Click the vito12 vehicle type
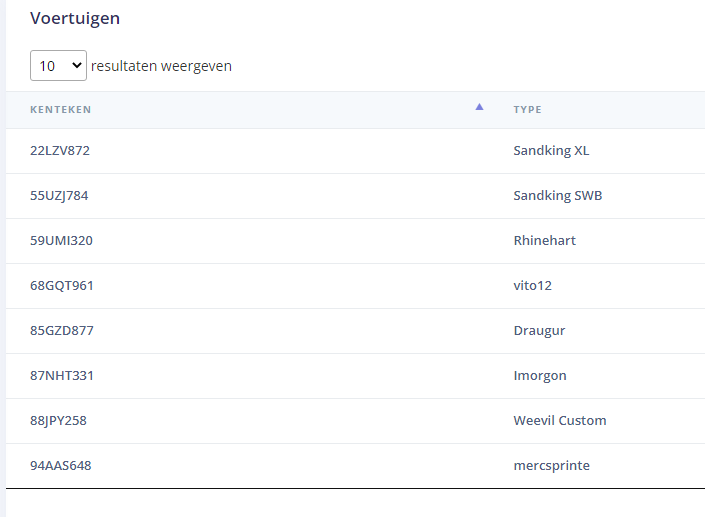 click(532, 286)
